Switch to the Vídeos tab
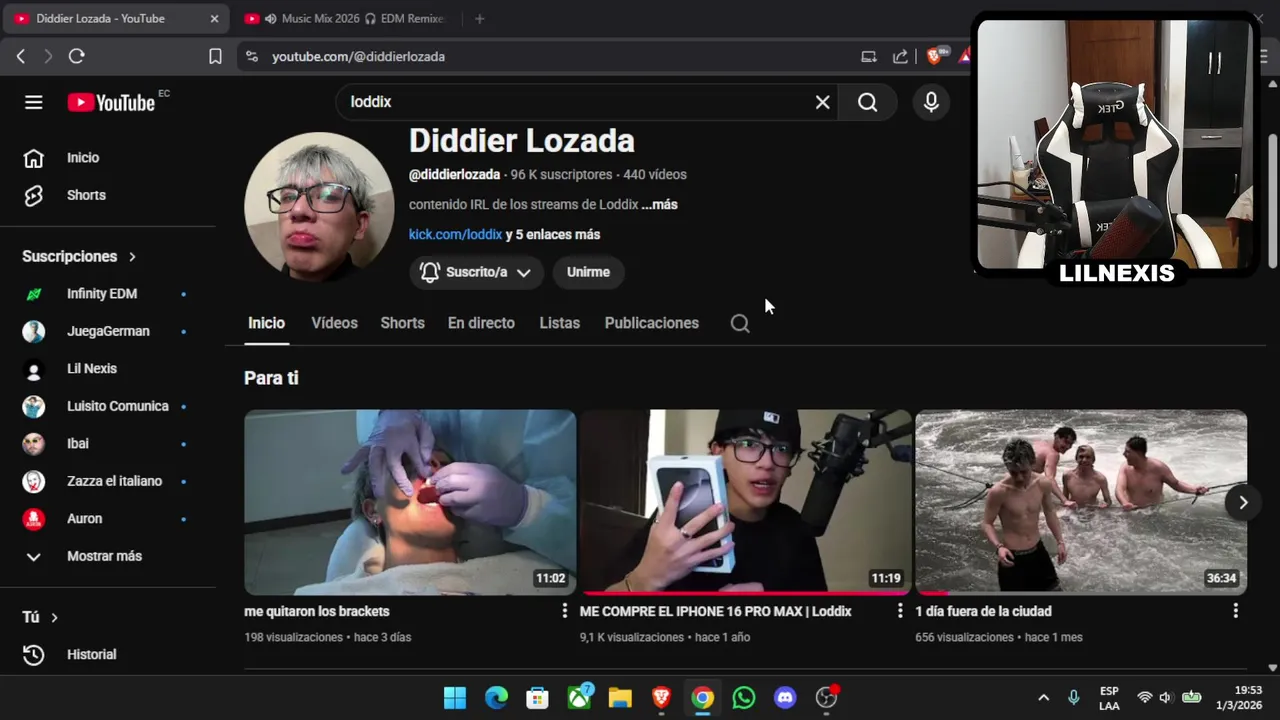 tap(334, 323)
